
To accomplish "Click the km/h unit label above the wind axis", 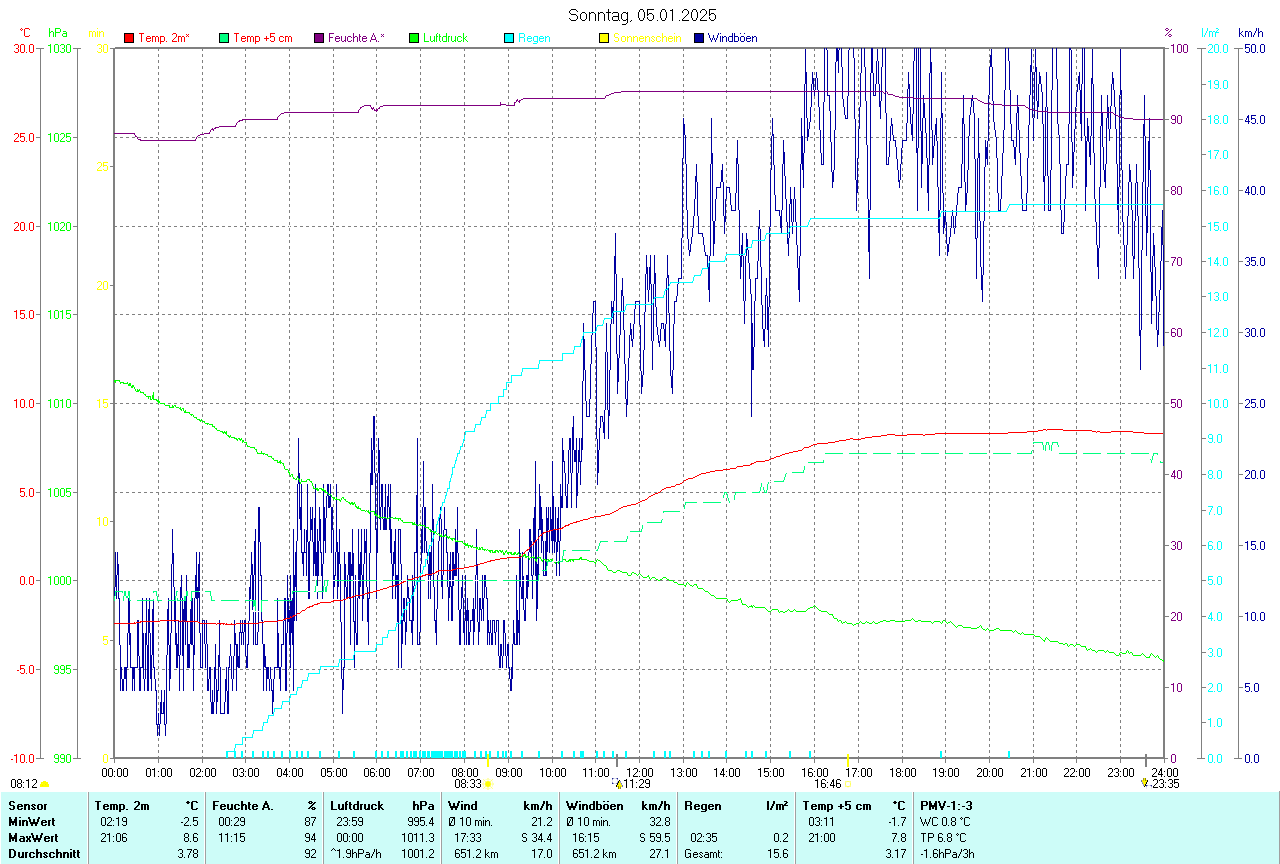I will pos(1251,33).
